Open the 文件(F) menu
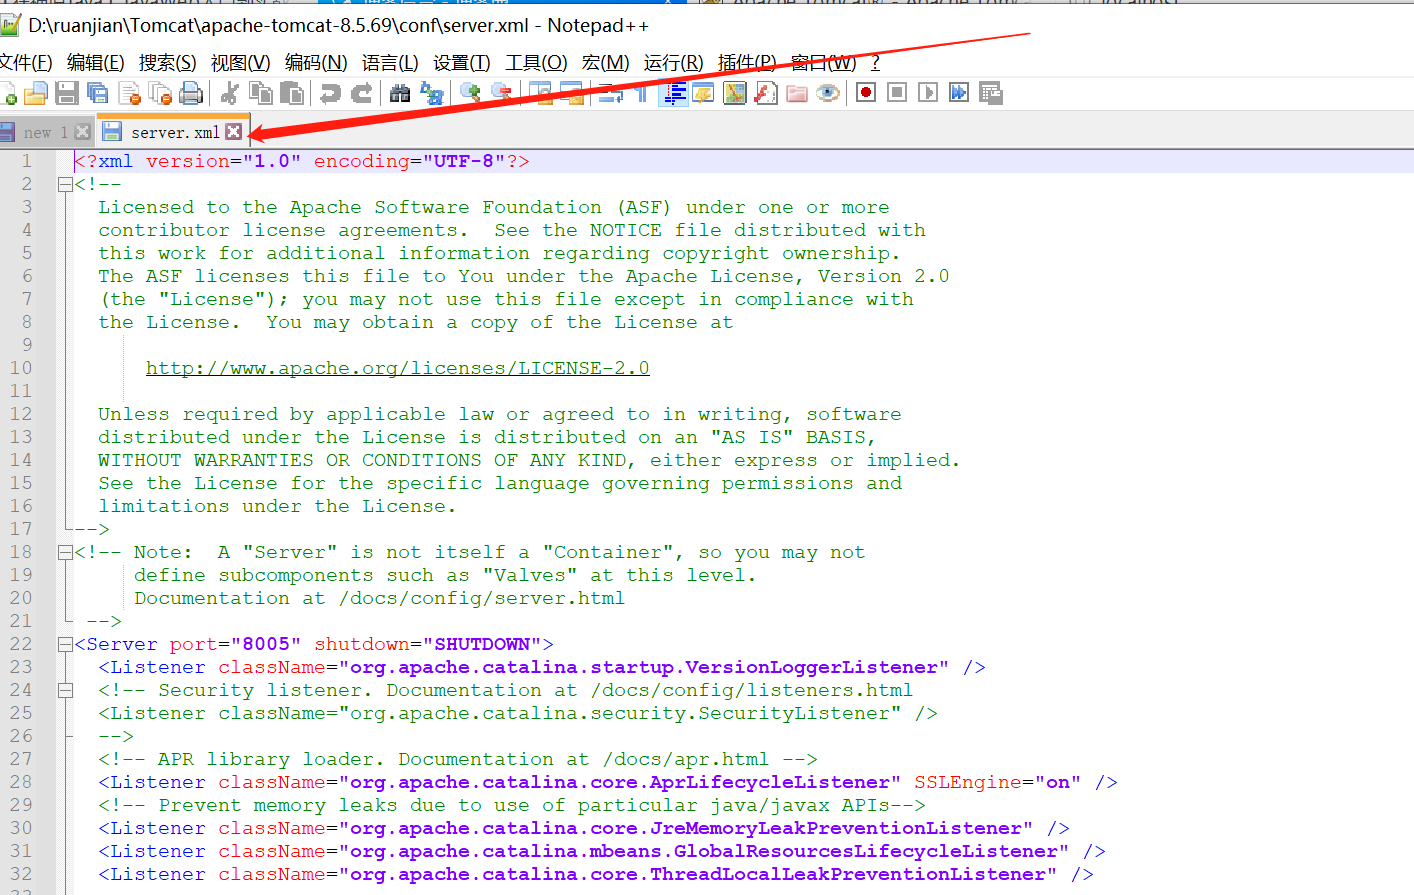1414x895 pixels. (x=25, y=63)
